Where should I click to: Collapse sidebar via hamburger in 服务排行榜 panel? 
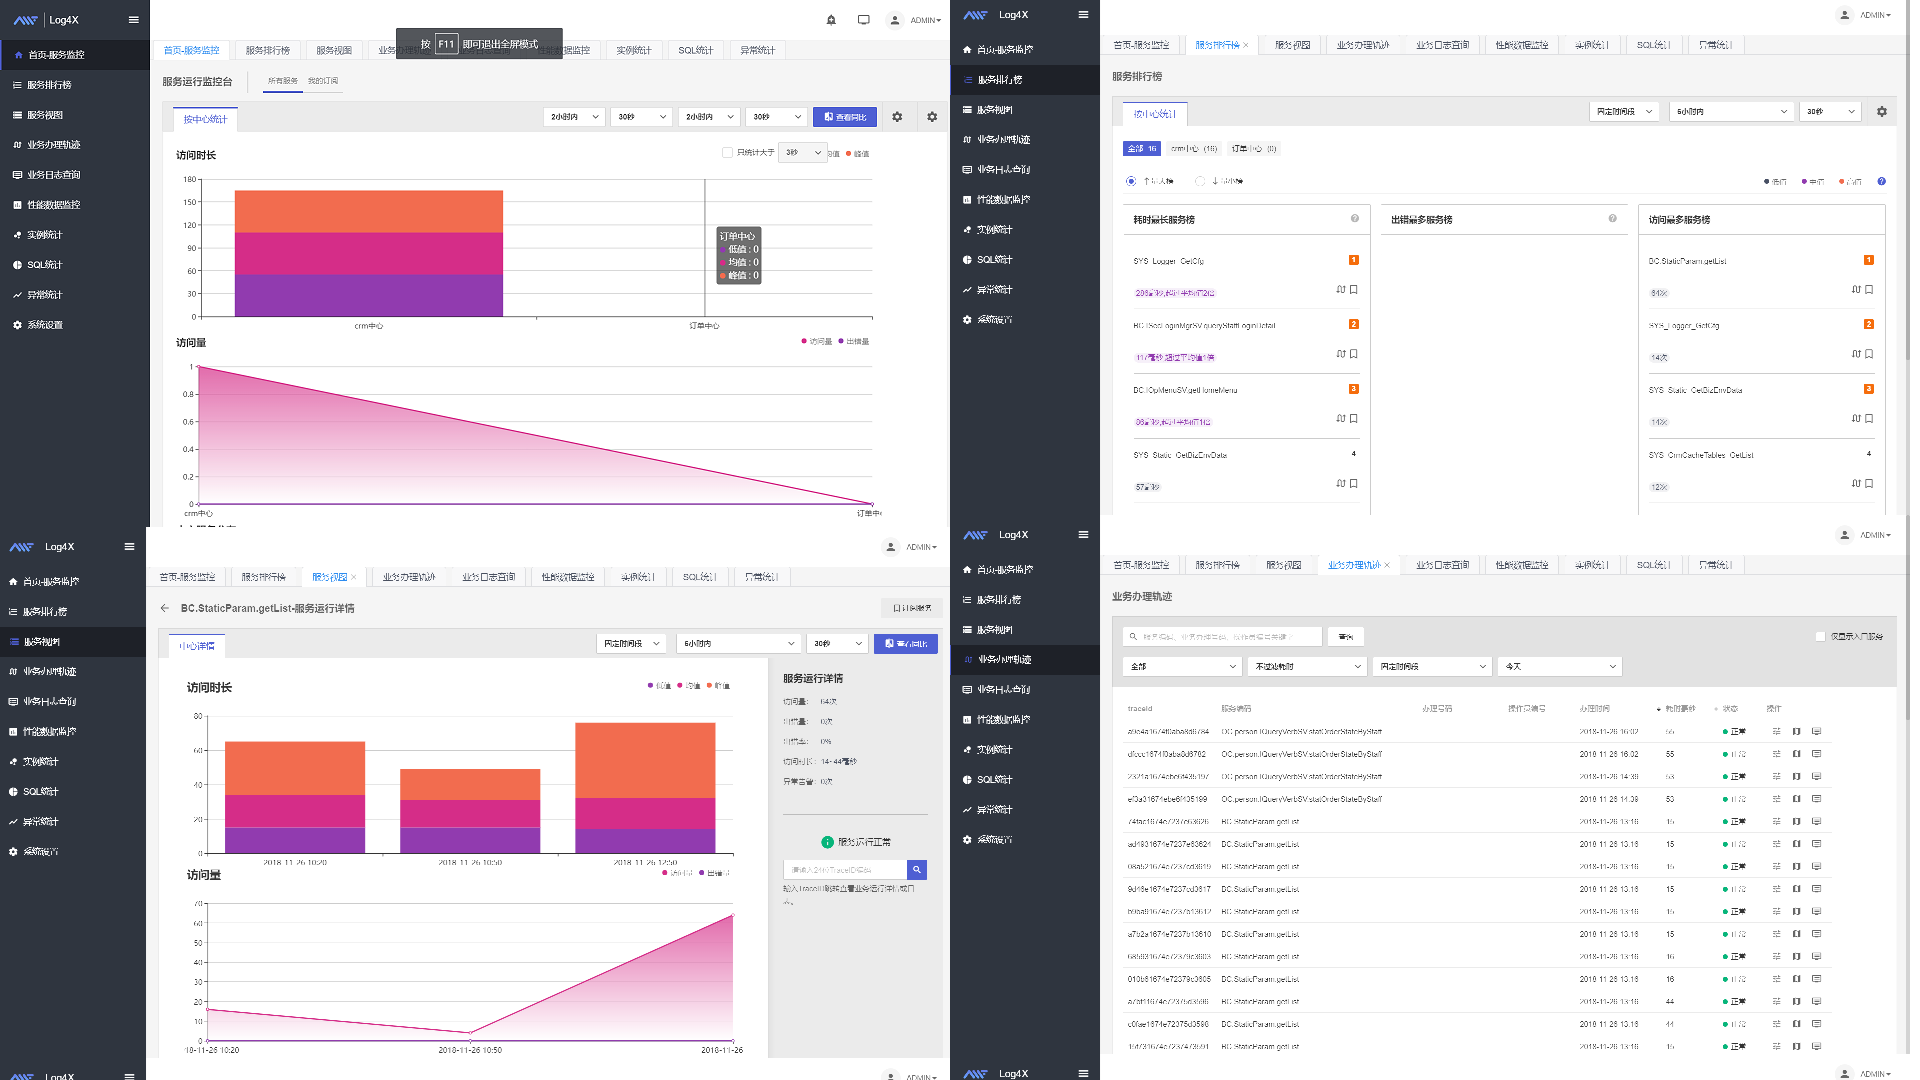pyautogui.click(x=1083, y=15)
